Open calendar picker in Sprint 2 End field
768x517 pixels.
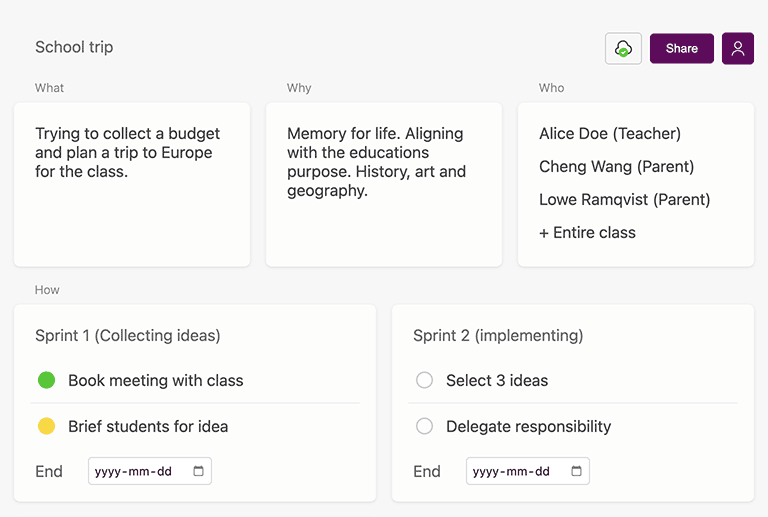coord(576,471)
